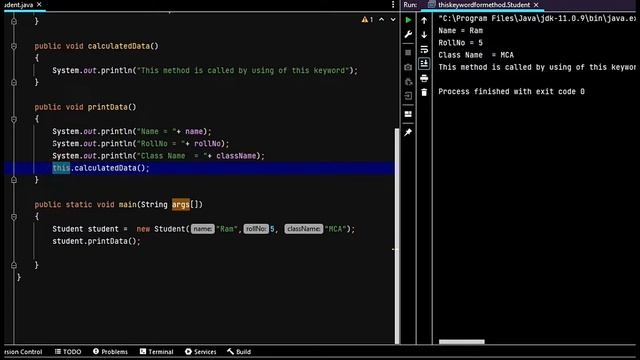Image resolution: width=640 pixels, height=360 pixels.
Task: Open editor tabs three-dot options menu
Action: tap(393, 4)
